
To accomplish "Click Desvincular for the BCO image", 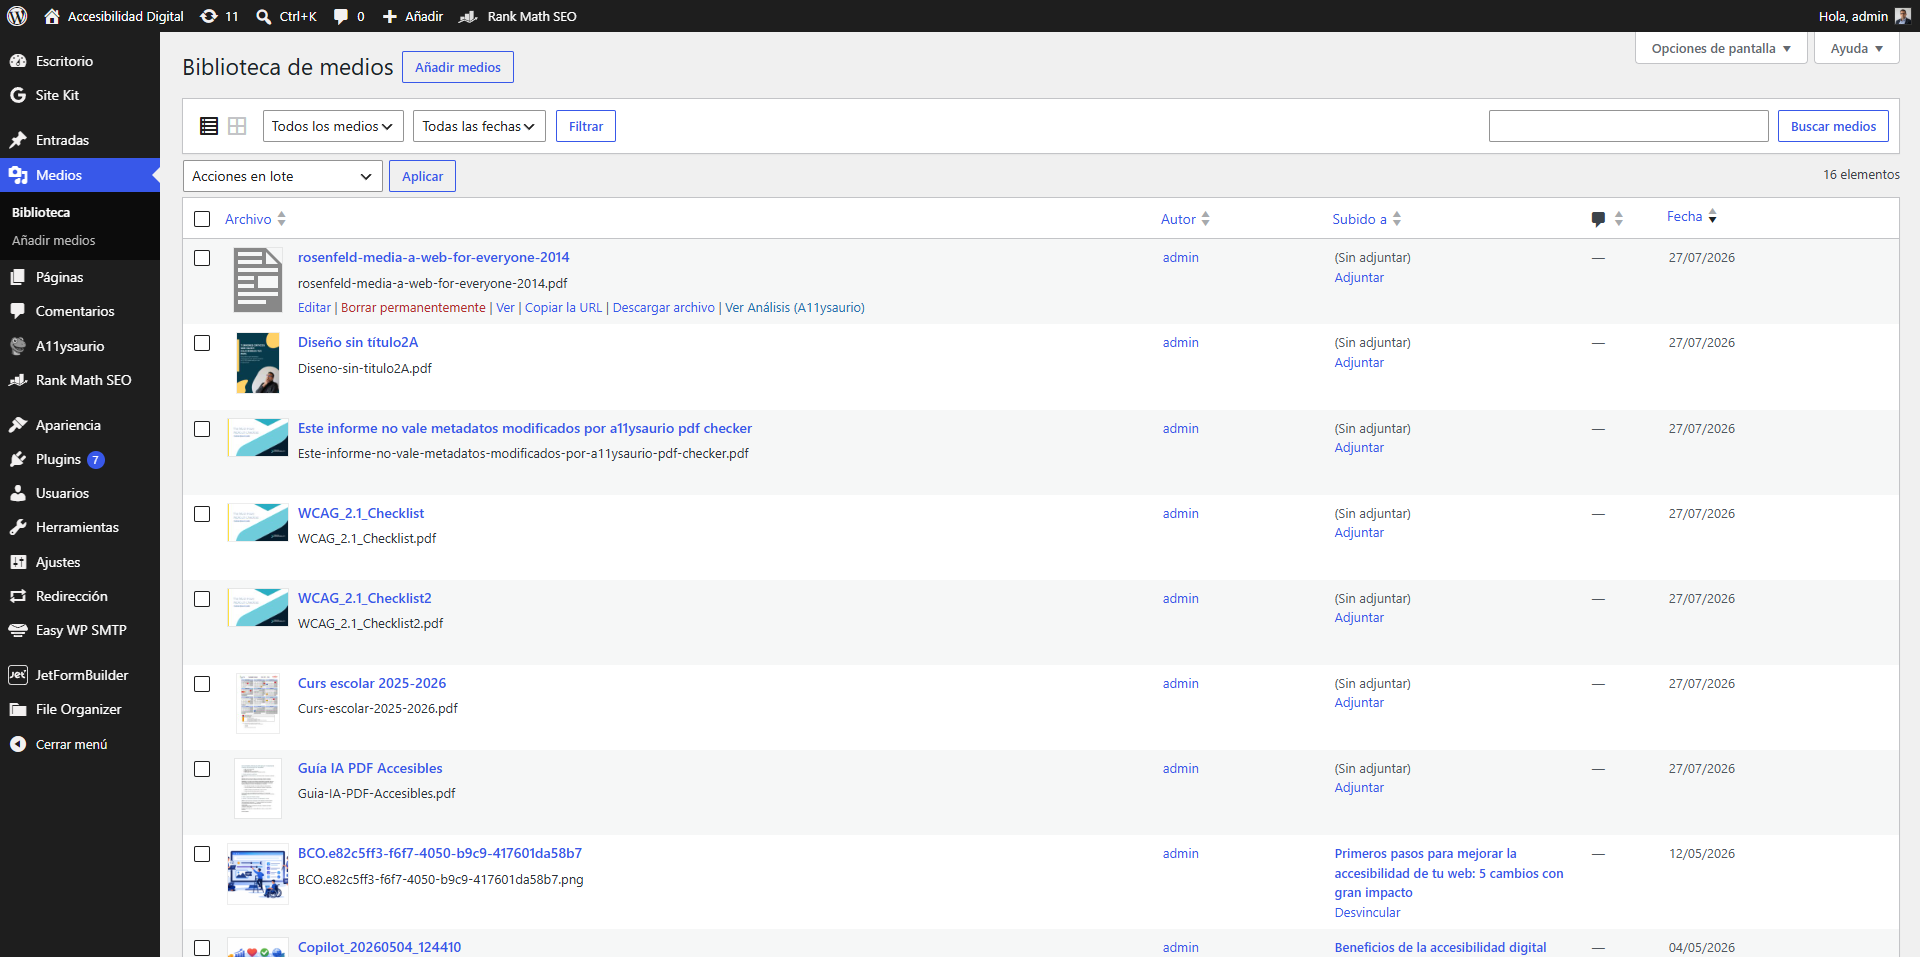I will tap(1367, 912).
